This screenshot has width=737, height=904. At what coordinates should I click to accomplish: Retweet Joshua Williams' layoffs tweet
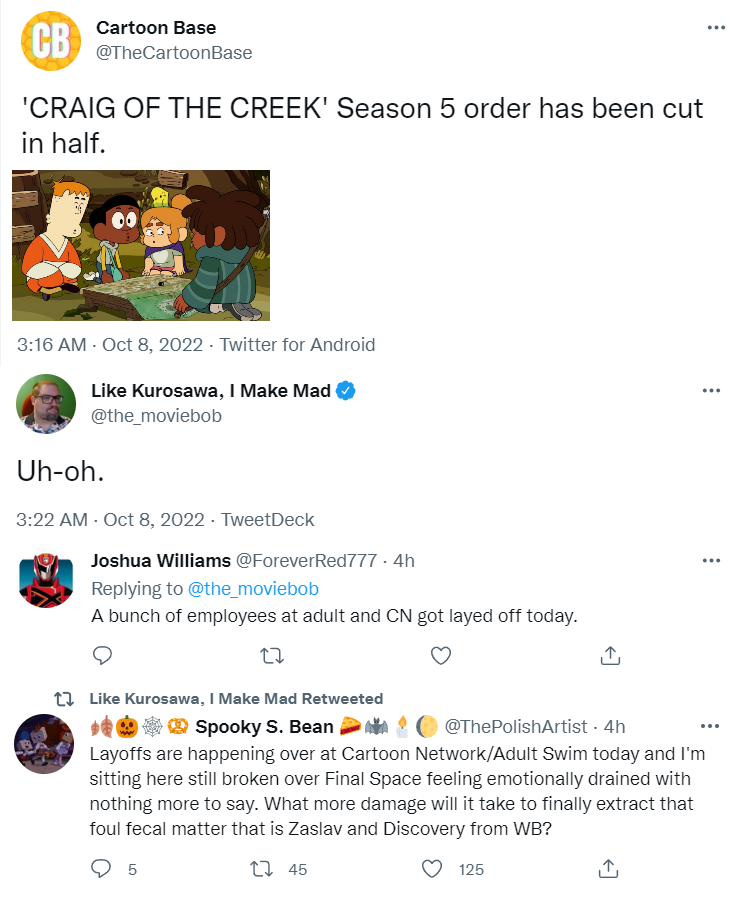pyautogui.click(x=270, y=656)
